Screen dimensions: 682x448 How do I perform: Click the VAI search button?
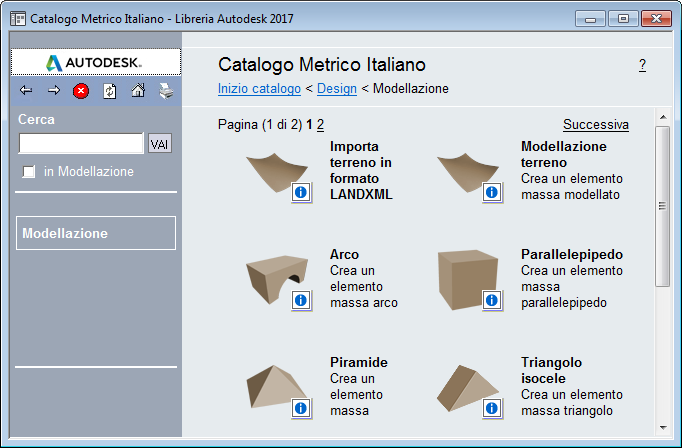160,143
